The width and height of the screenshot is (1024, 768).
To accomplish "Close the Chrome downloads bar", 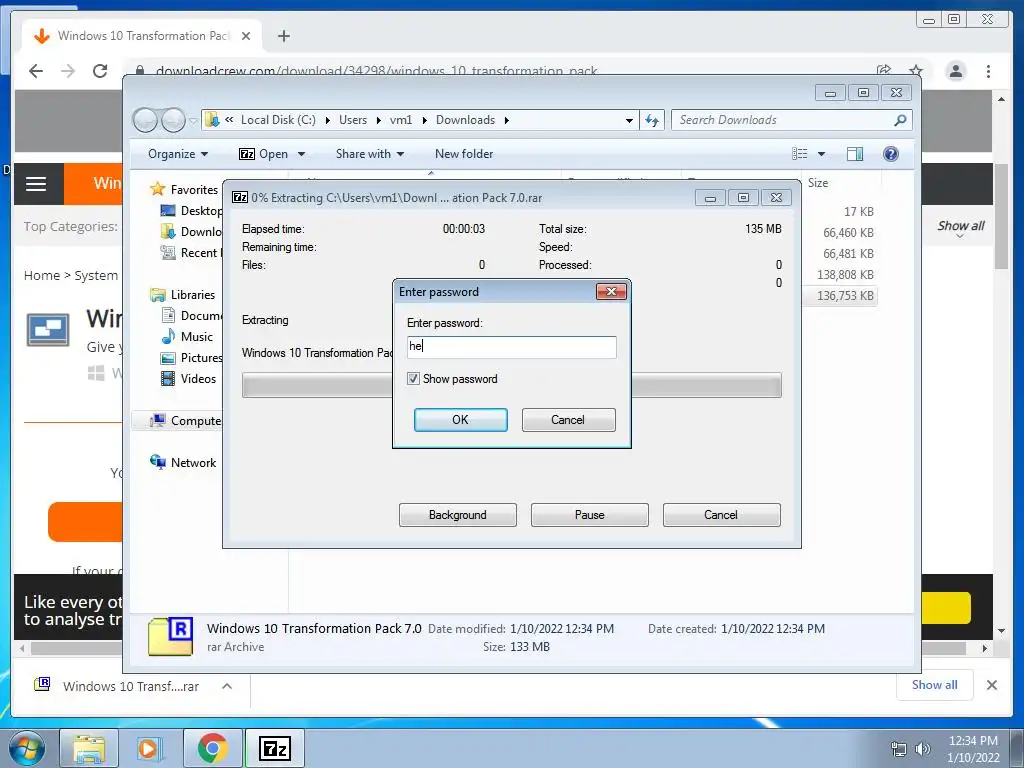I will (x=991, y=685).
